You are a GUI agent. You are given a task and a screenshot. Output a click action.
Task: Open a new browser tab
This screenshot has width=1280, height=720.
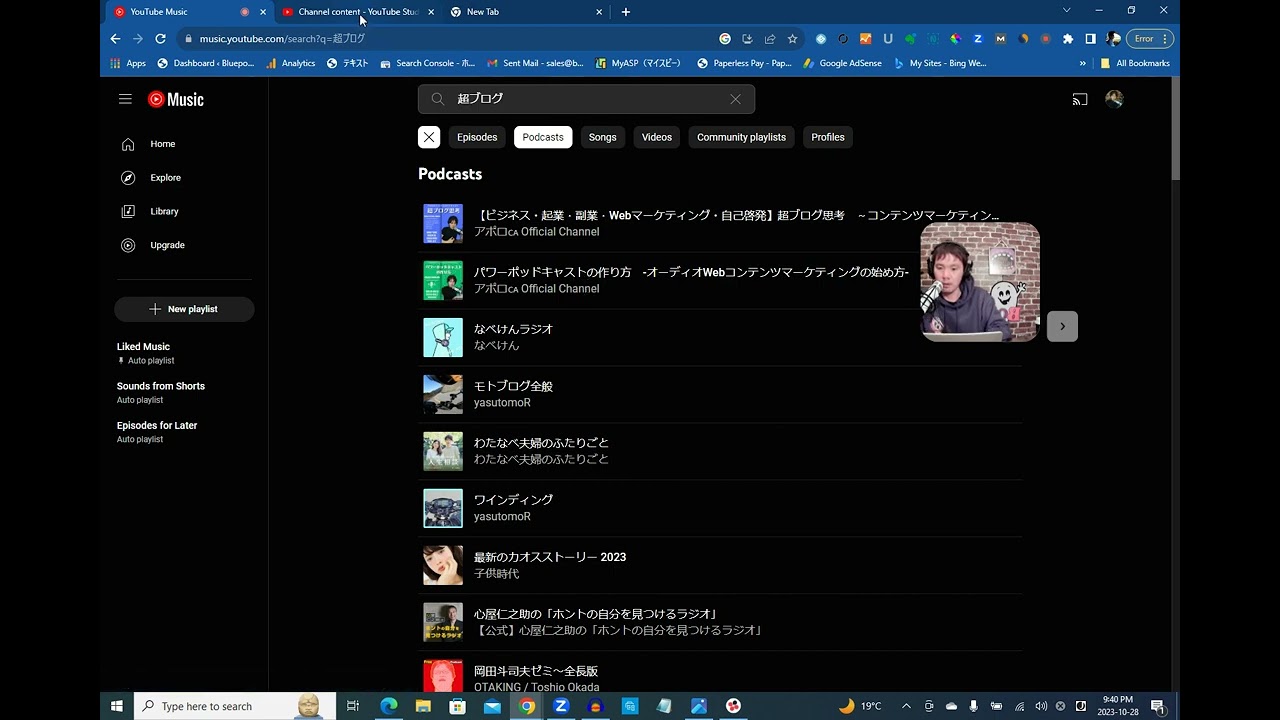[626, 12]
